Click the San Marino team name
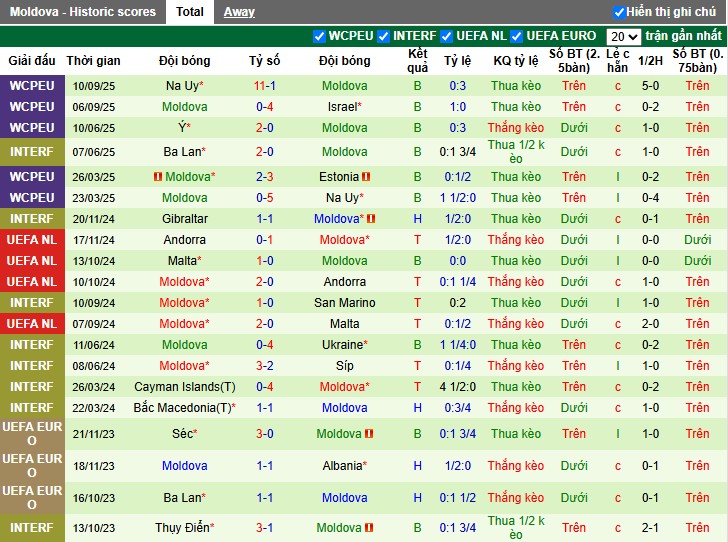 click(345, 303)
